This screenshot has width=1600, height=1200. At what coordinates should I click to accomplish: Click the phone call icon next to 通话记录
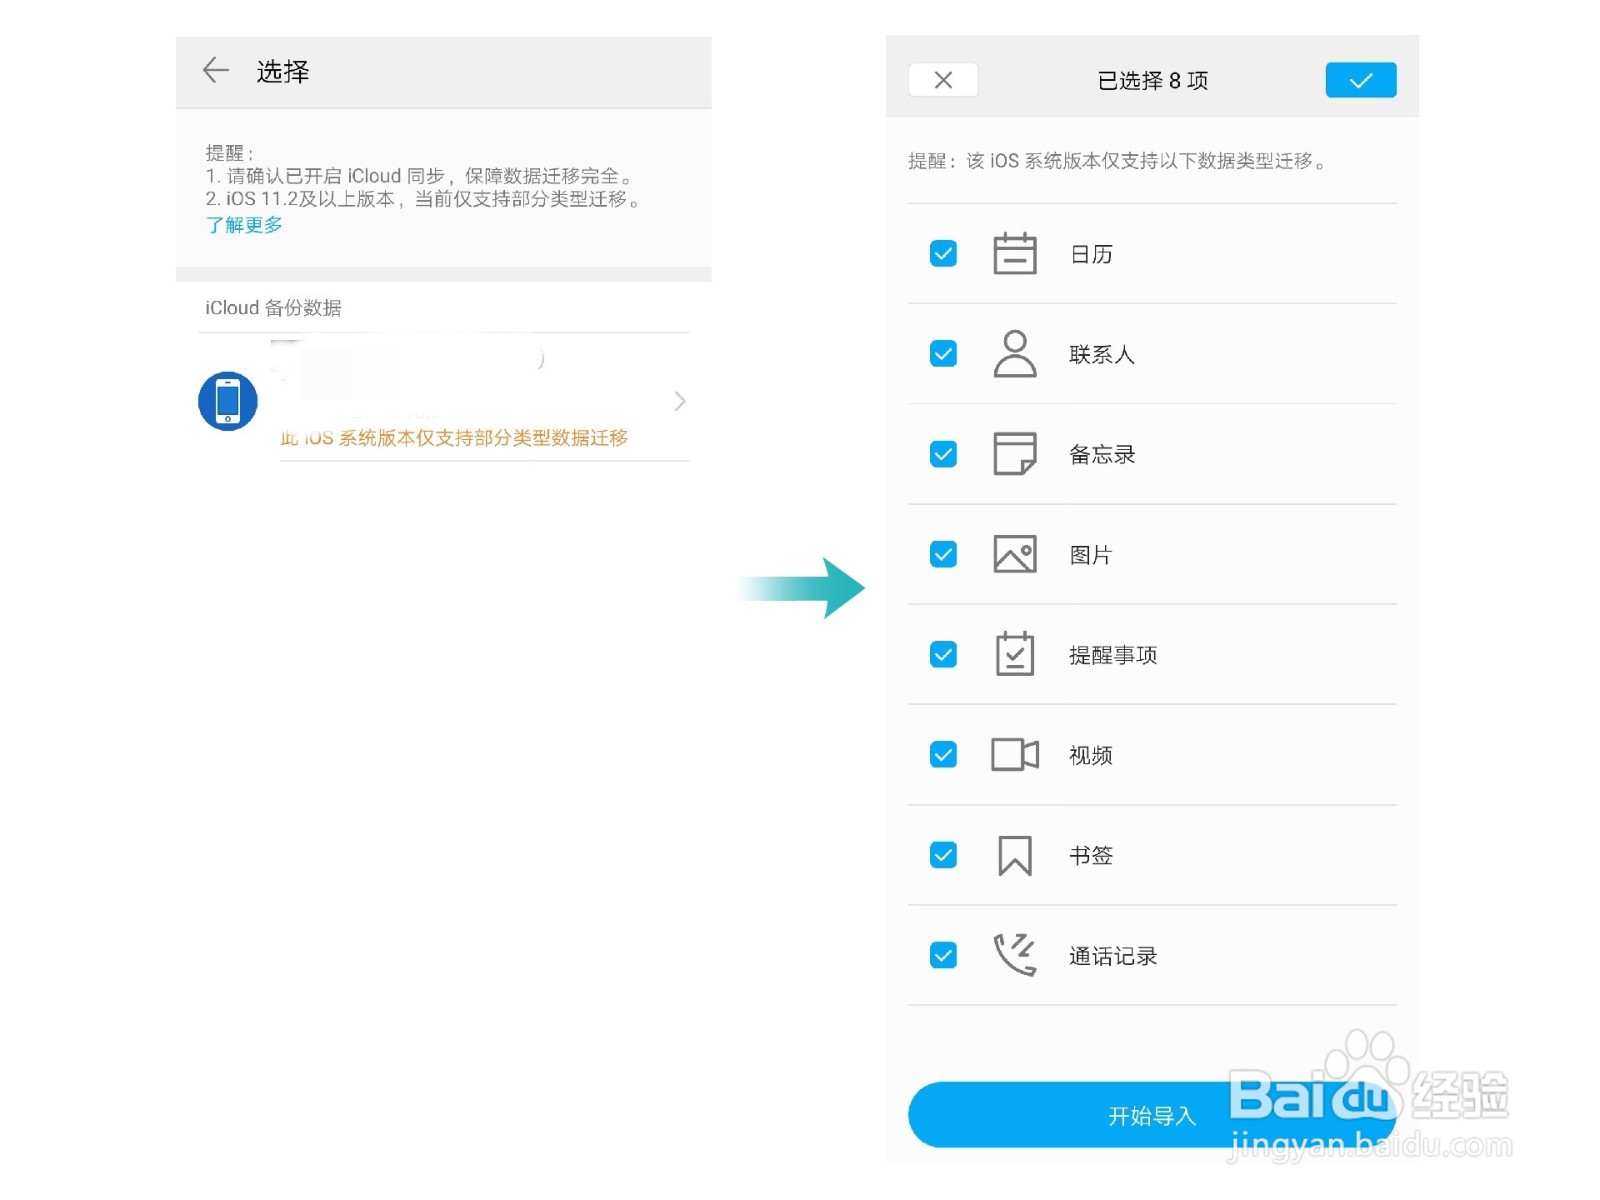[1013, 955]
